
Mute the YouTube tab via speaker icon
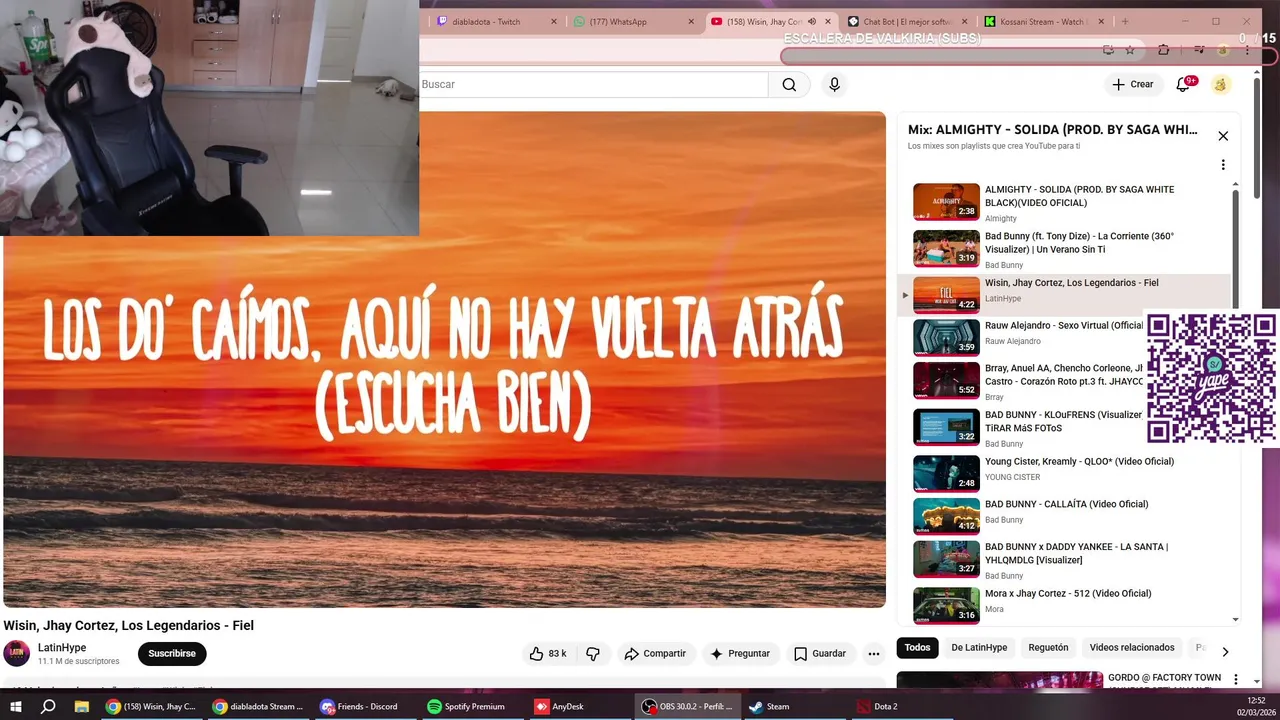(812, 21)
